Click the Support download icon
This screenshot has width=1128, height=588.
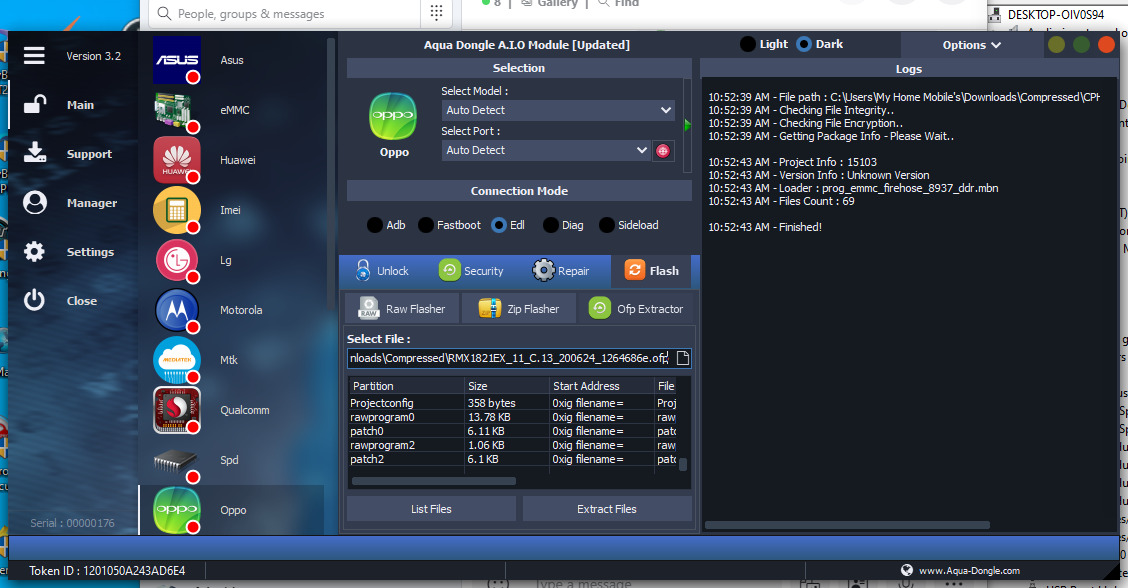point(35,153)
